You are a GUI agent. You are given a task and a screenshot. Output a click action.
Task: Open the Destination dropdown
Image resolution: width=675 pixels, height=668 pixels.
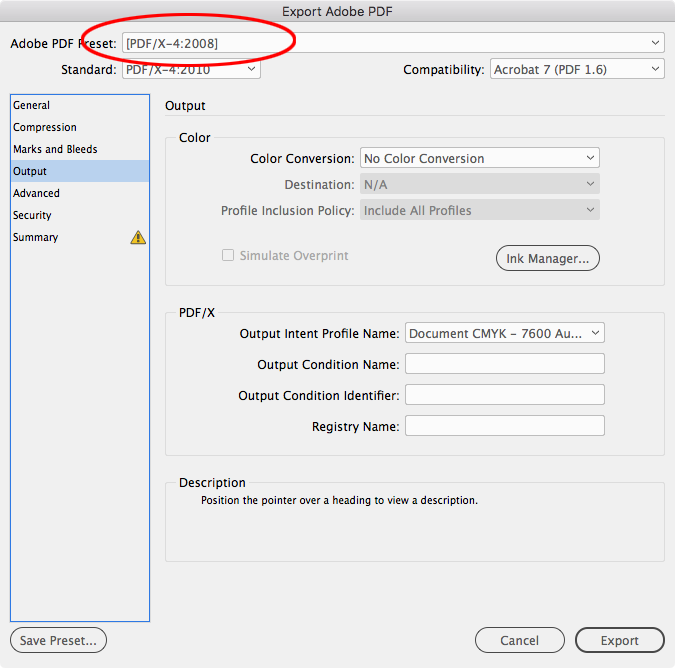480,184
